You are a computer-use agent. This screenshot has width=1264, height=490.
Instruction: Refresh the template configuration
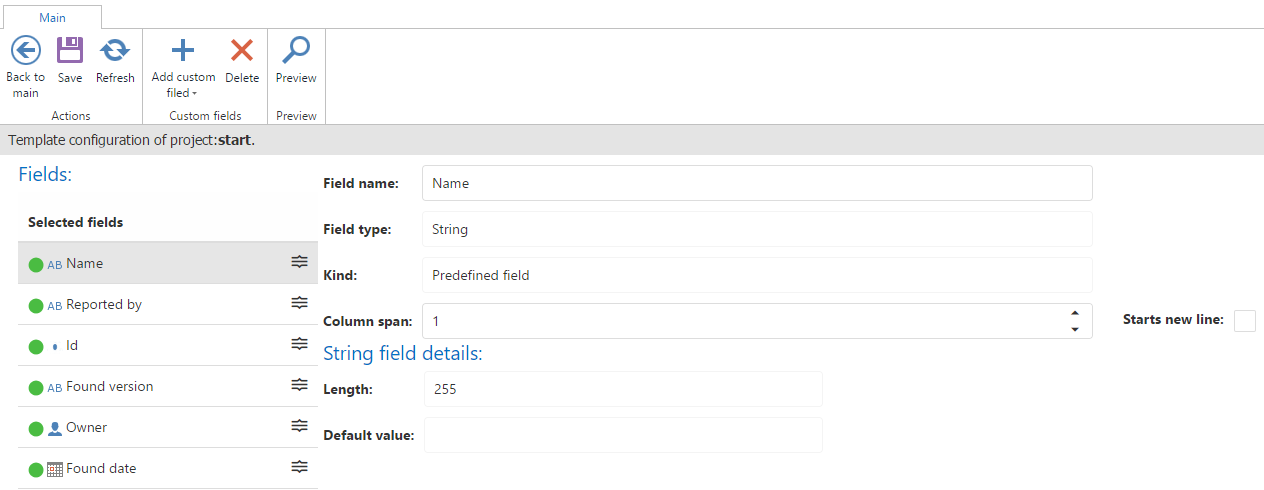[x=115, y=51]
